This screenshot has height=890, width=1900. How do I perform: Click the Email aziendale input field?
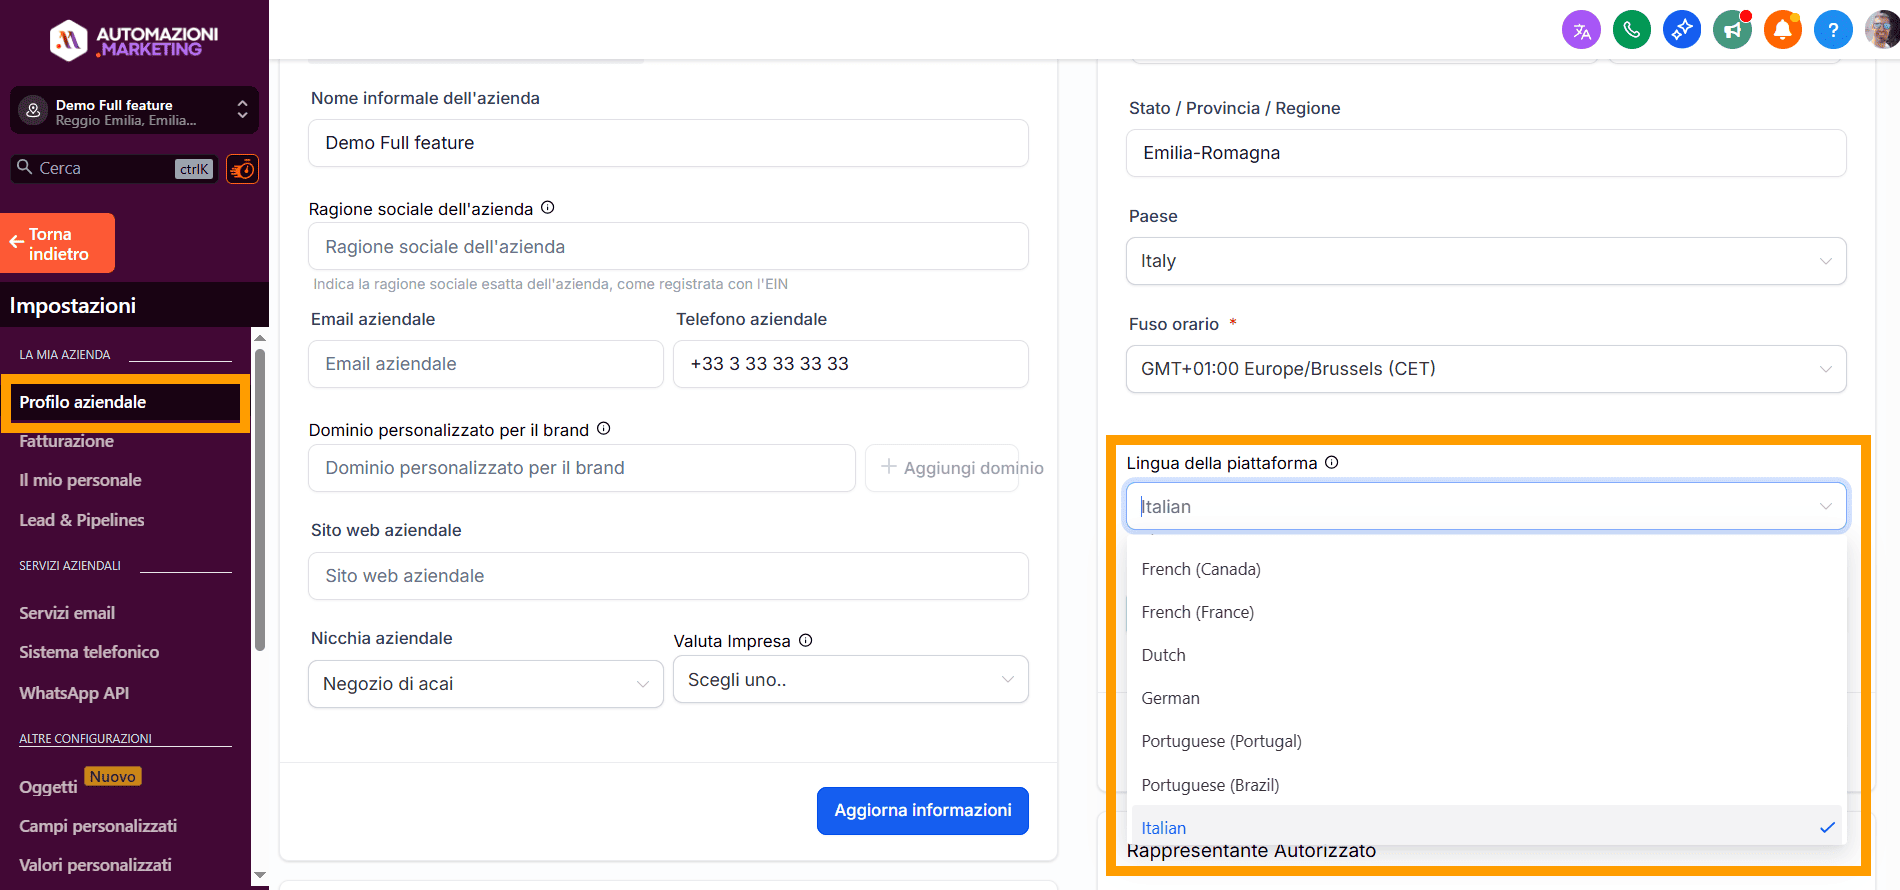tap(485, 364)
